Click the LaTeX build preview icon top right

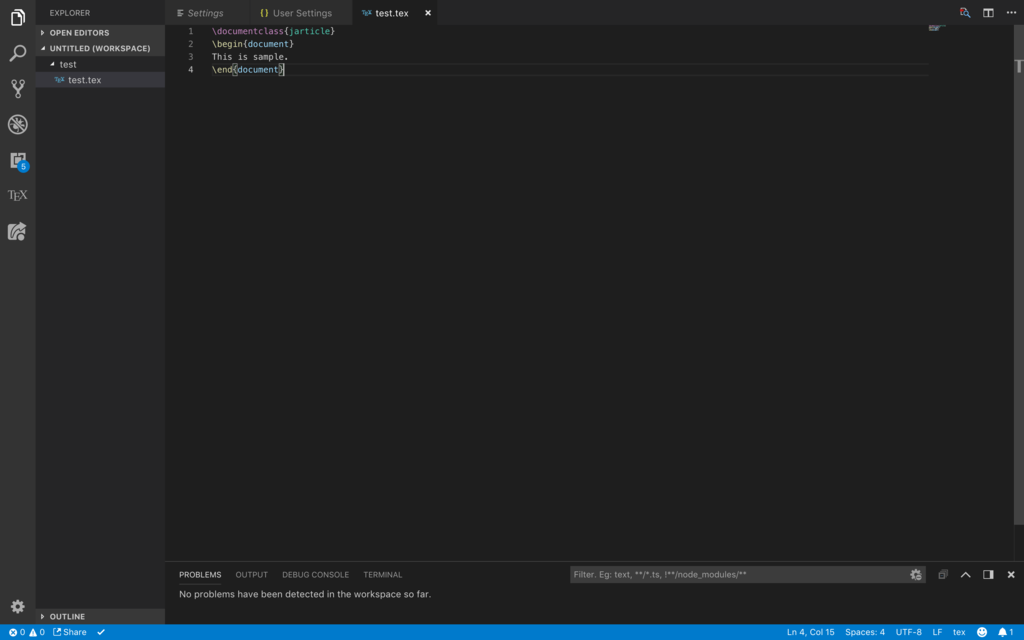coord(965,12)
